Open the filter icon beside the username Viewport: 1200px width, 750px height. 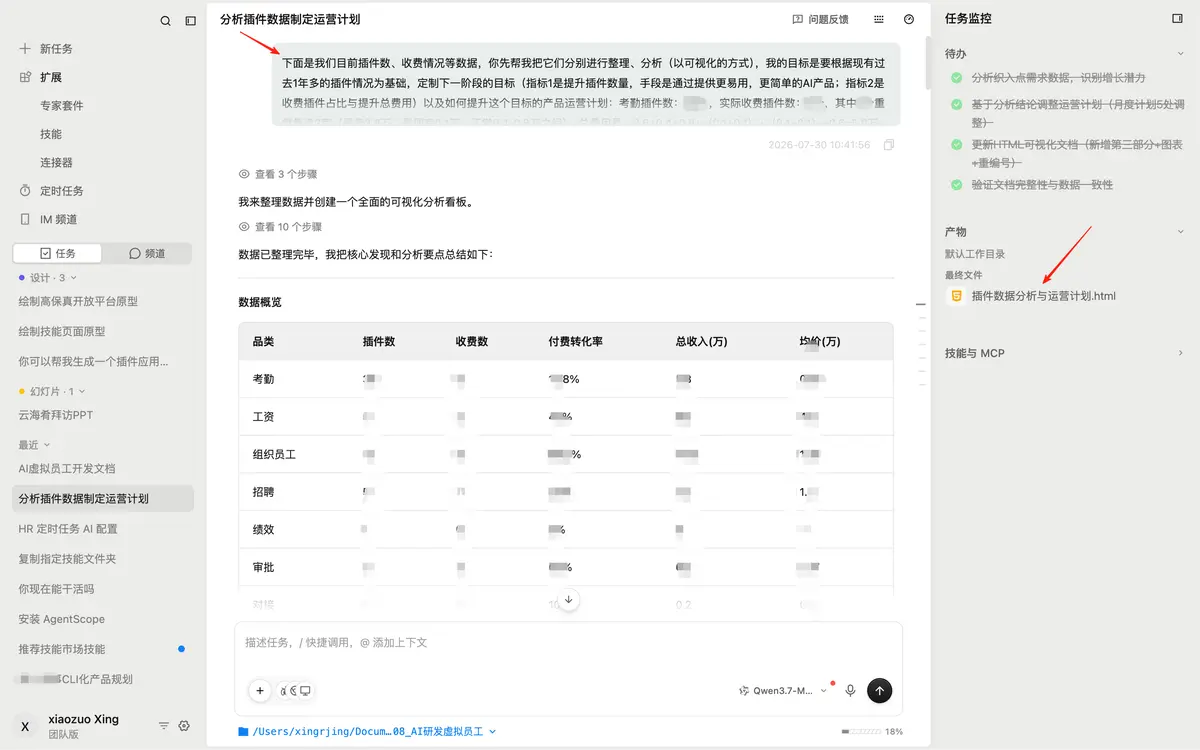click(x=164, y=726)
